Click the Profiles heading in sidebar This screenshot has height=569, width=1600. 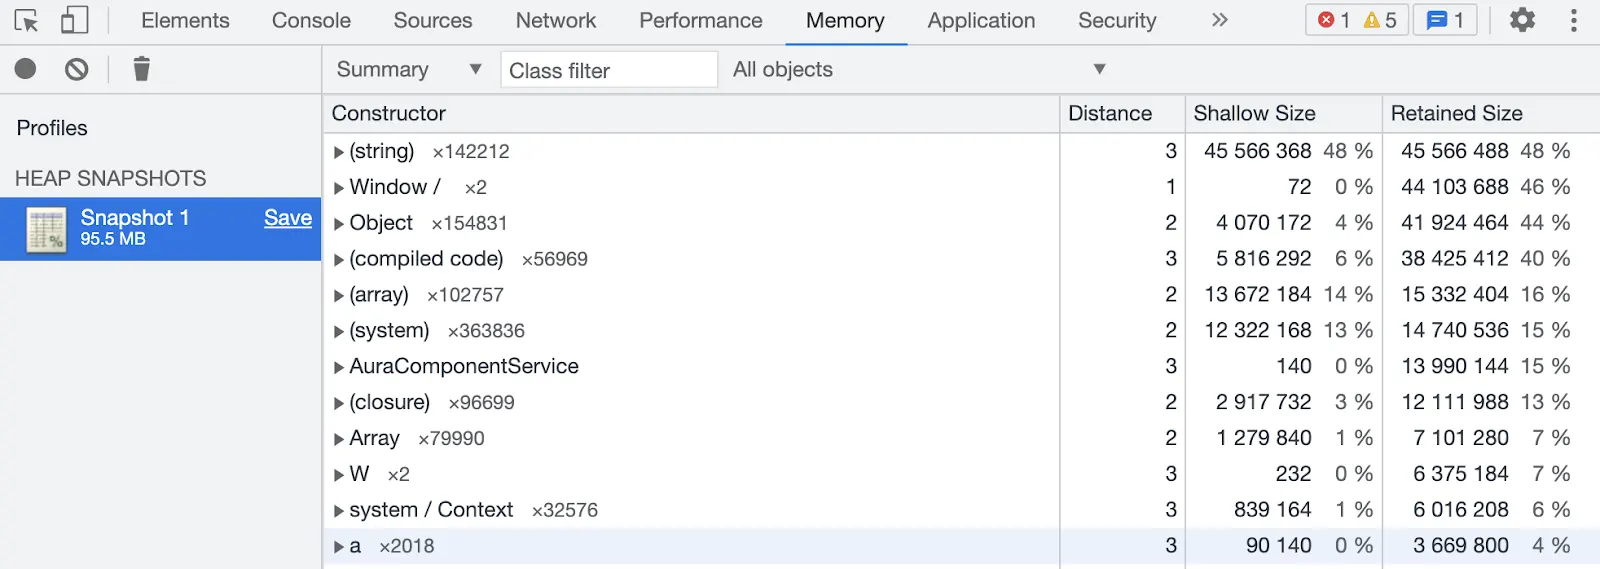(x=52, y=128)
